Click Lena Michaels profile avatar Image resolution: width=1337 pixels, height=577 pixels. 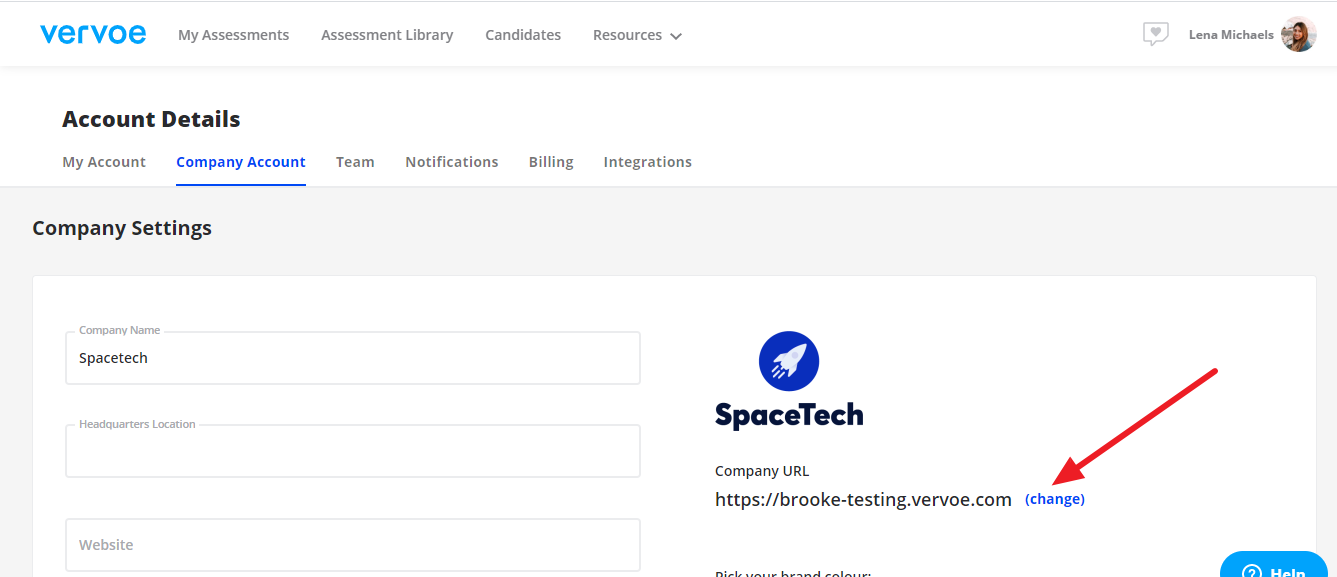tap(1298, 35)
